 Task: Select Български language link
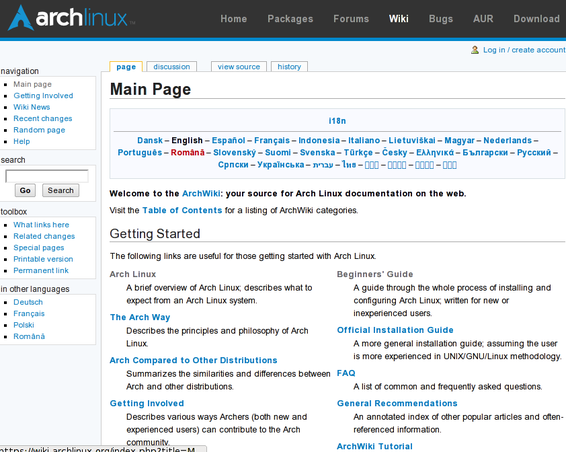485,153
